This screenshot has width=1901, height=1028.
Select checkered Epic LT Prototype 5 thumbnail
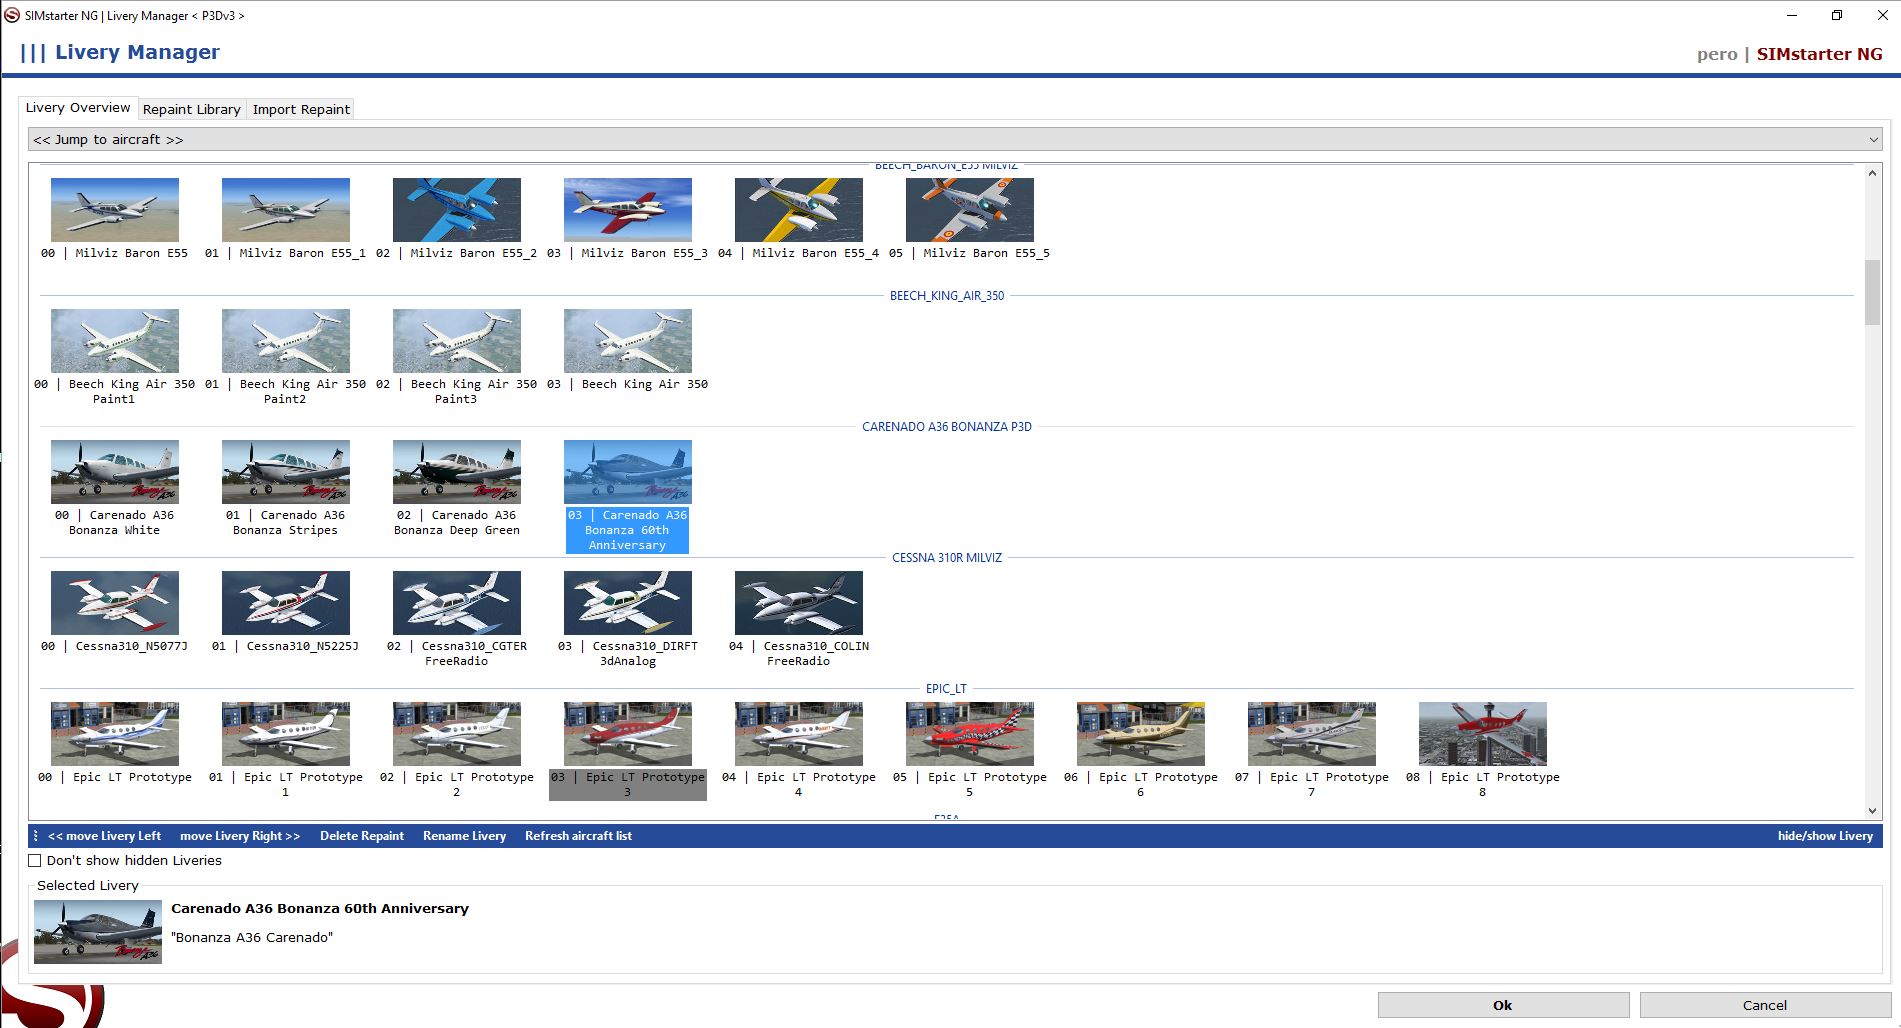click(970, 734)
